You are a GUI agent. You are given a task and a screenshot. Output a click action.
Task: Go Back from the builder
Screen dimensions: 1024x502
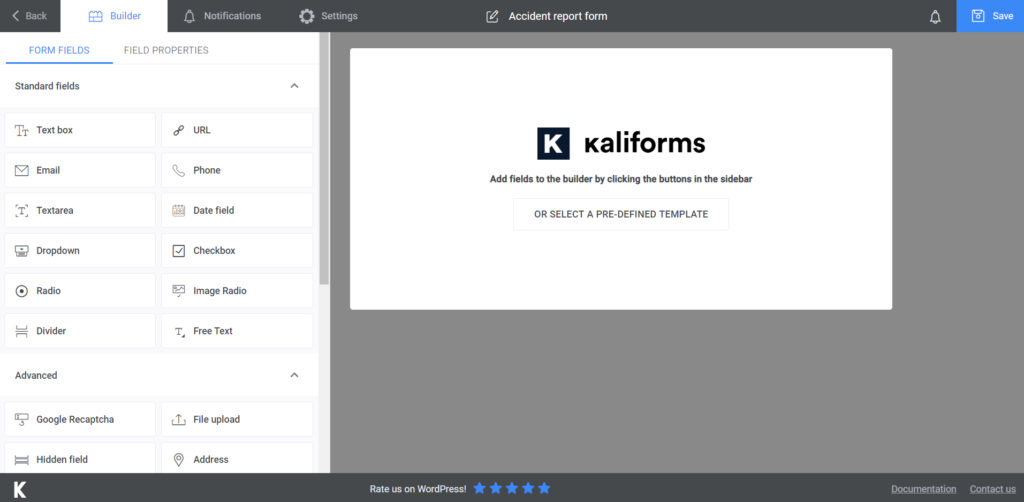point(29,16)
